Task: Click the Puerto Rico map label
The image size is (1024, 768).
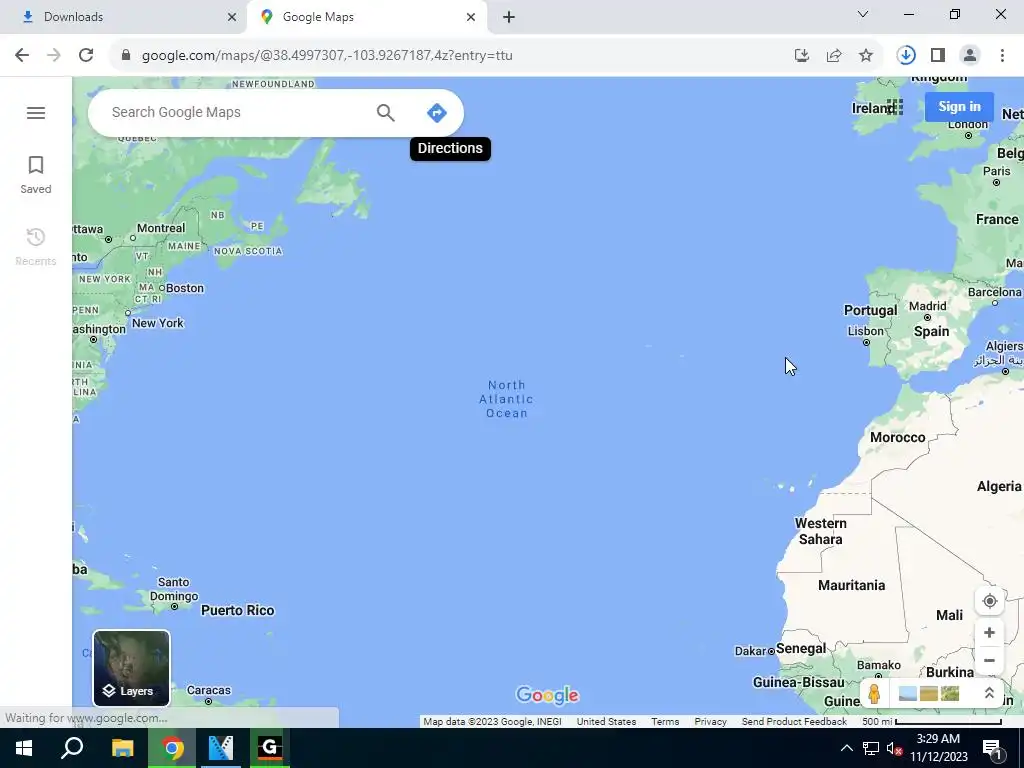Action: pyautogui.click(x=238, y=611)
